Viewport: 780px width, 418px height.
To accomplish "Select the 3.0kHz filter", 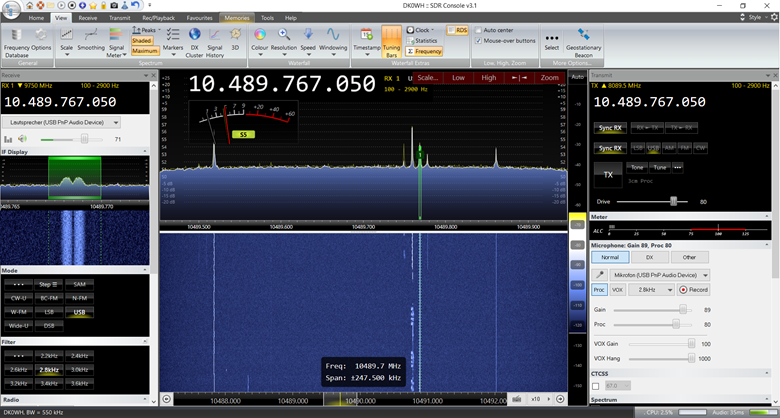I will 79,370.
